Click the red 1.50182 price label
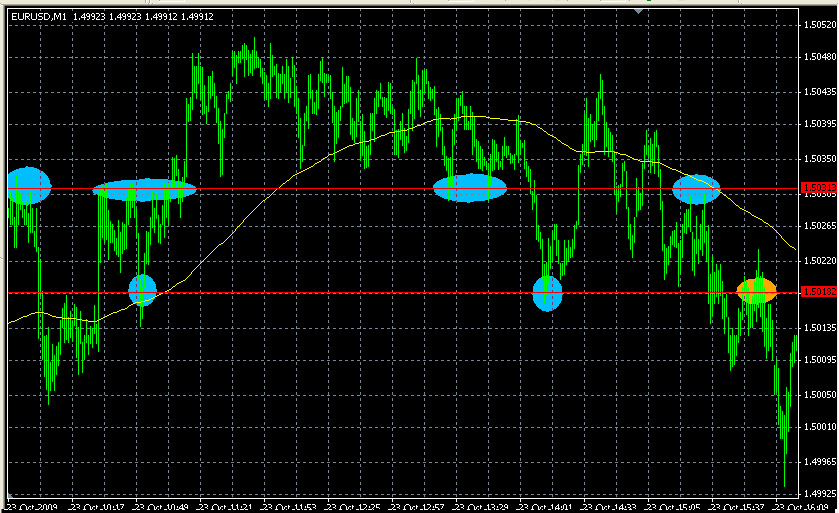The width and height of the screenshot is (839, 513). [x=819, y=293]
